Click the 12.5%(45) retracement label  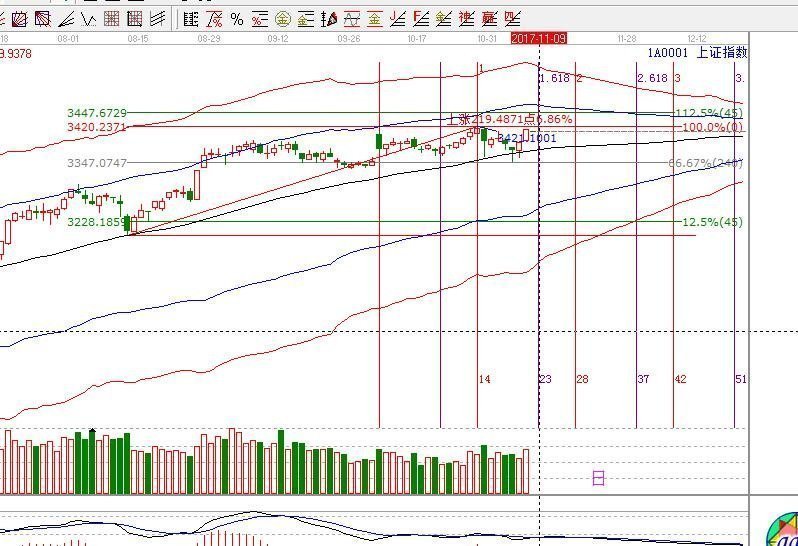[x=712, y=222]
